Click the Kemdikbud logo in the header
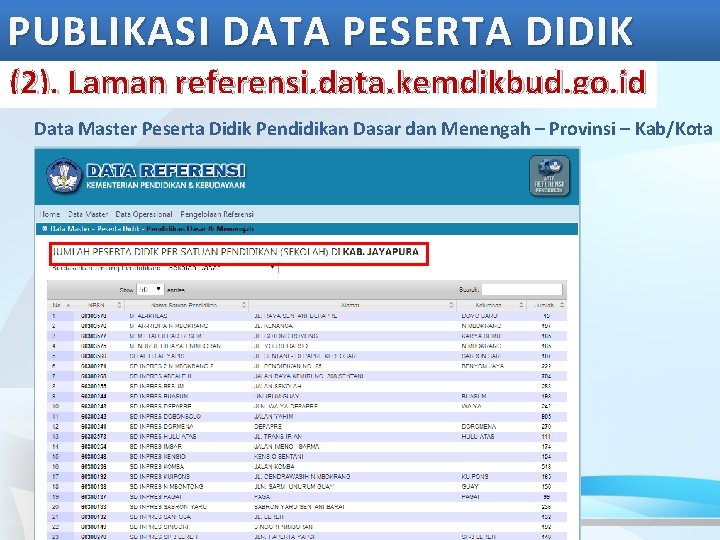 (x=64, y=176)
